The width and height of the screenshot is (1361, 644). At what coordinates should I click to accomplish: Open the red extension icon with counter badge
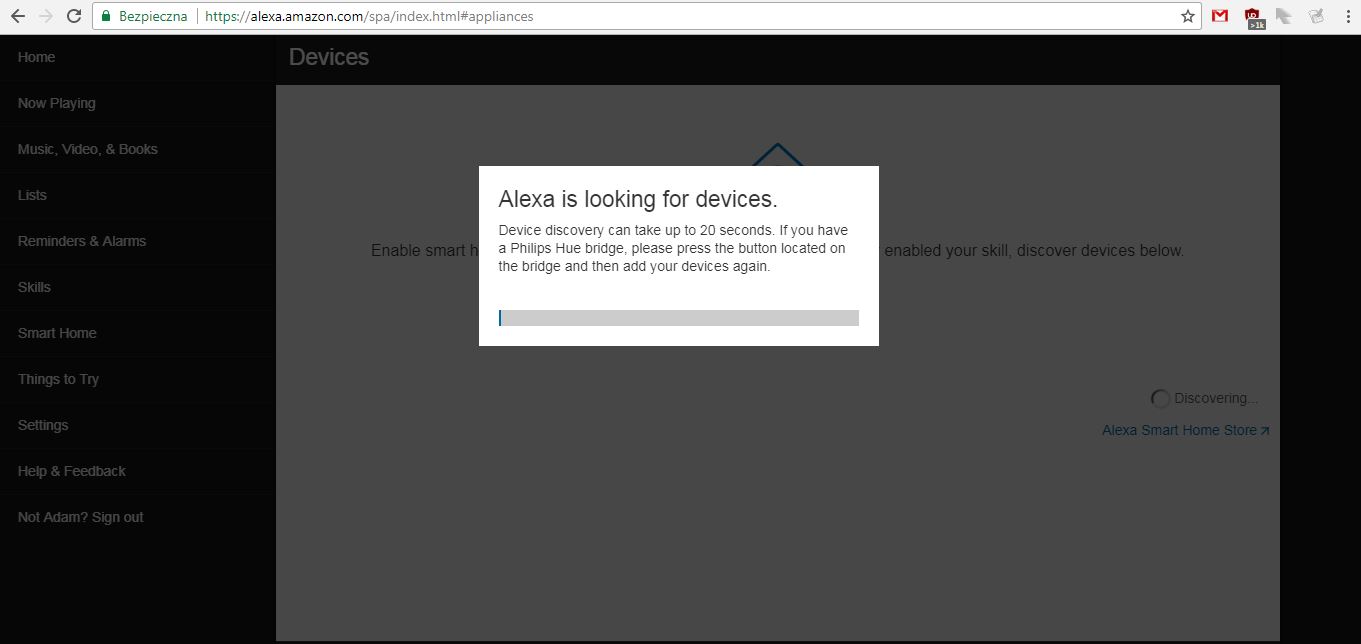click(1253, 17)
